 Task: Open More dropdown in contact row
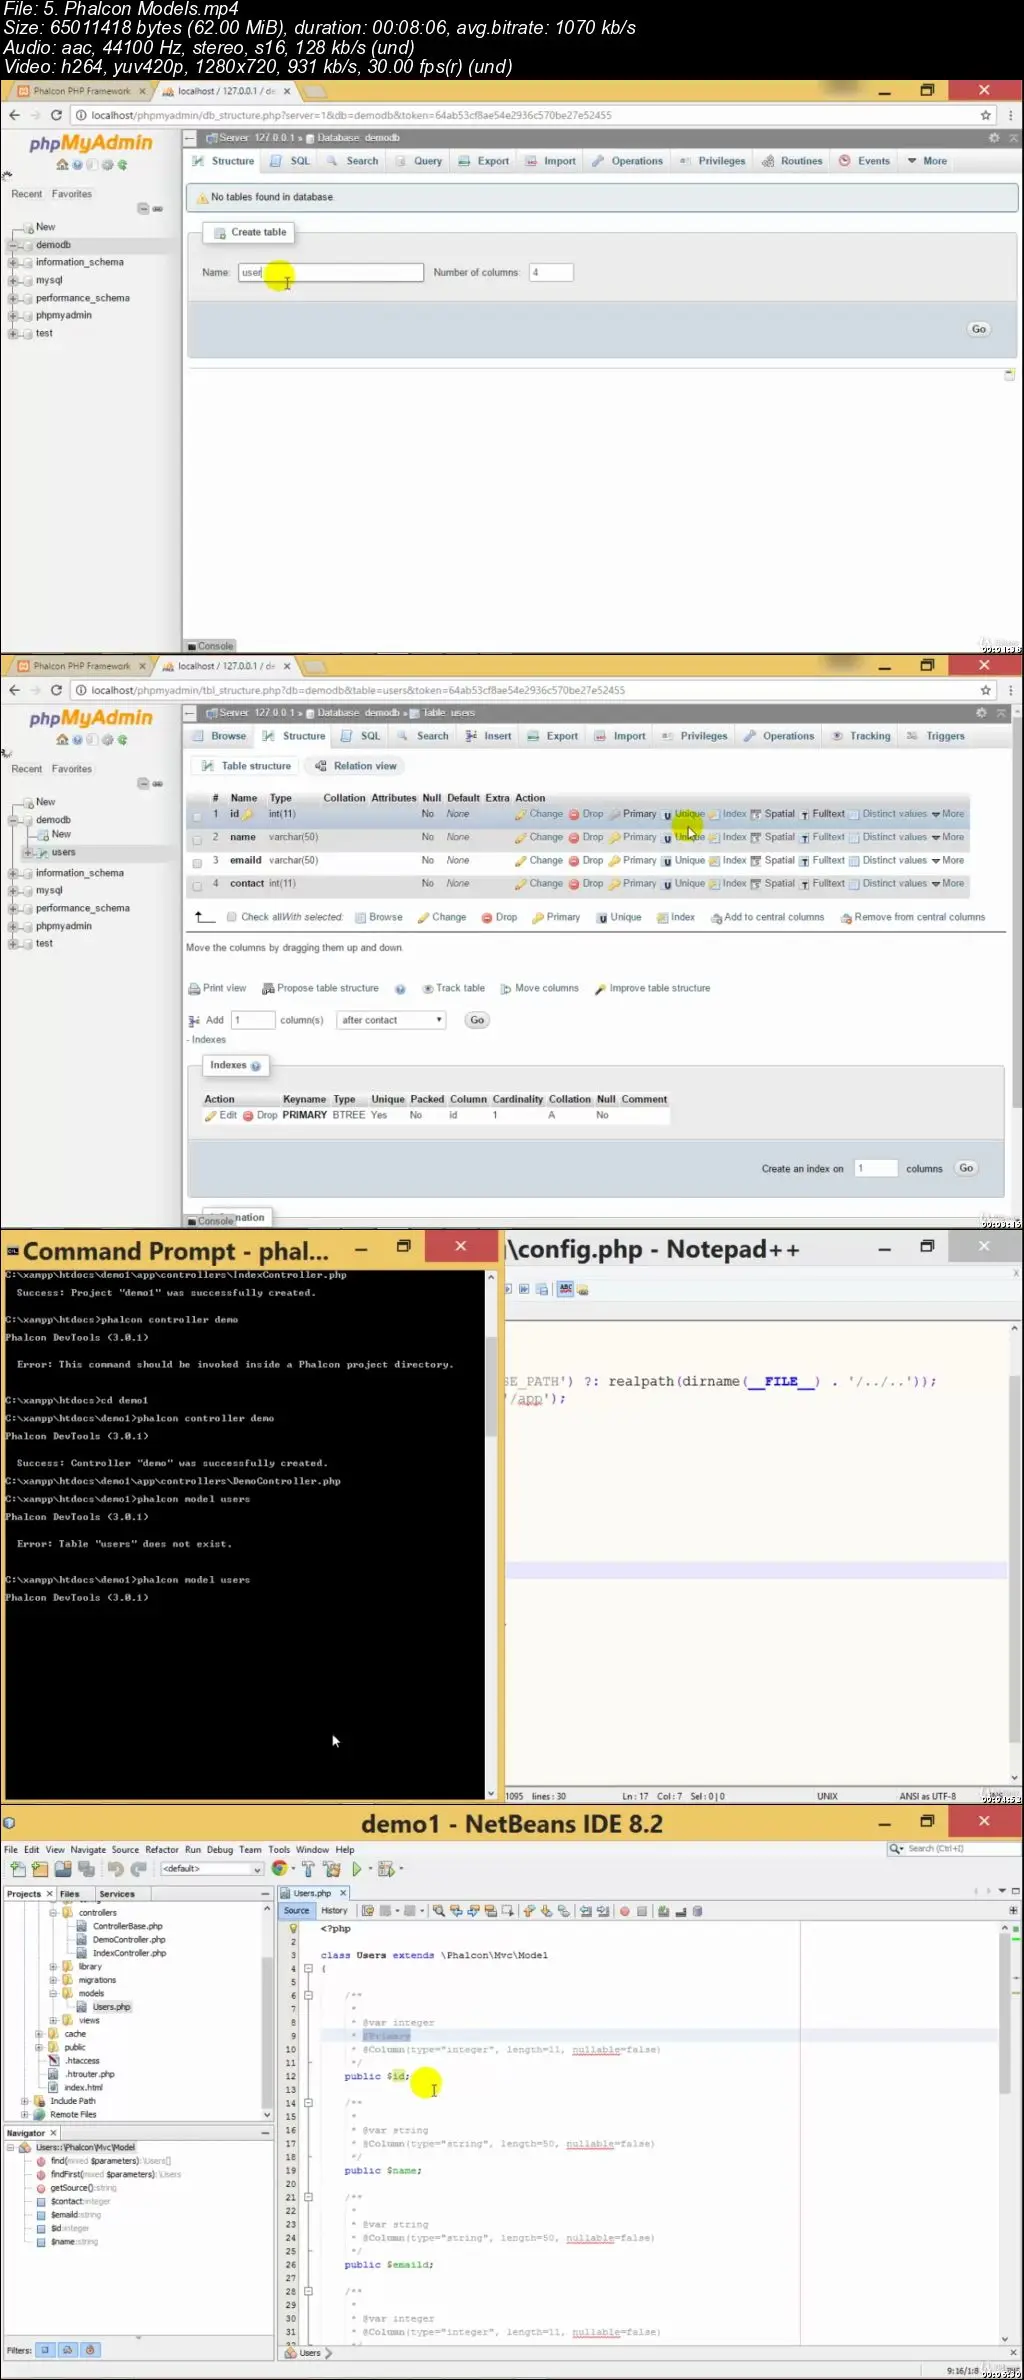(x=948, y=884)
